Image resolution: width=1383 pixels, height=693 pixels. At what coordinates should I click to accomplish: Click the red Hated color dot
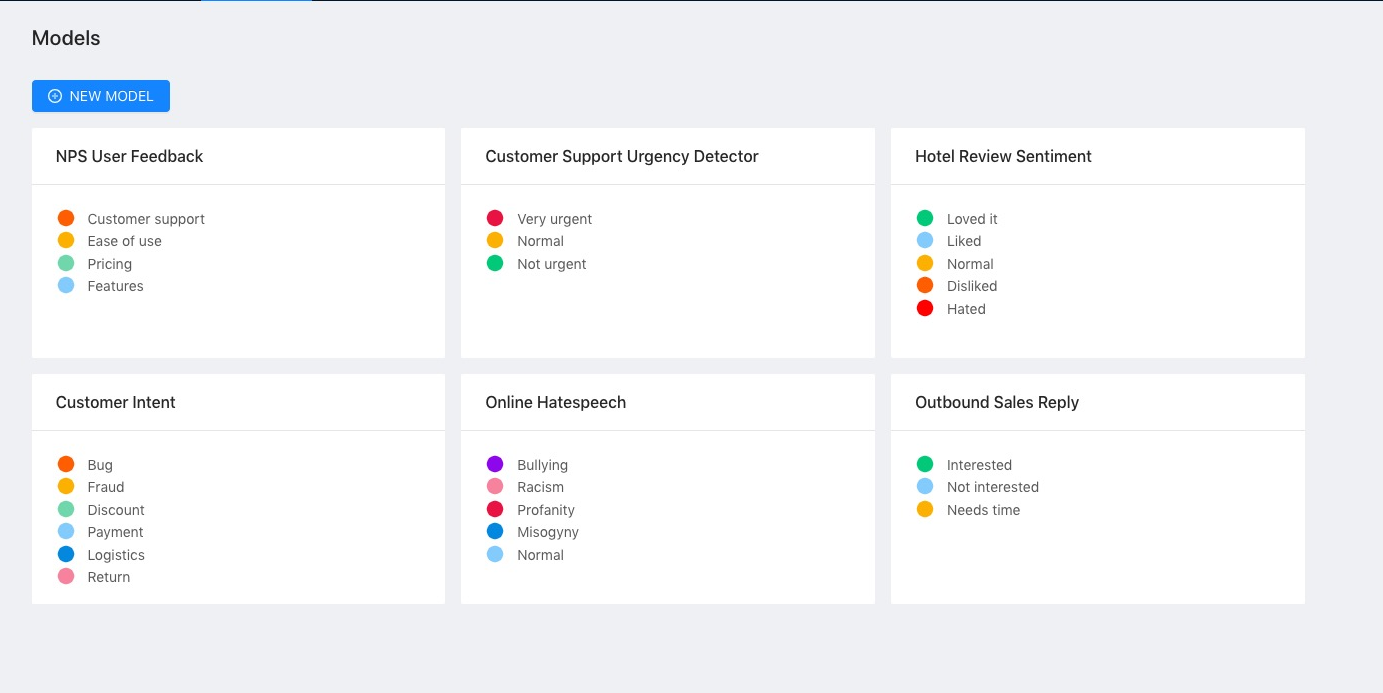point(925,308)
